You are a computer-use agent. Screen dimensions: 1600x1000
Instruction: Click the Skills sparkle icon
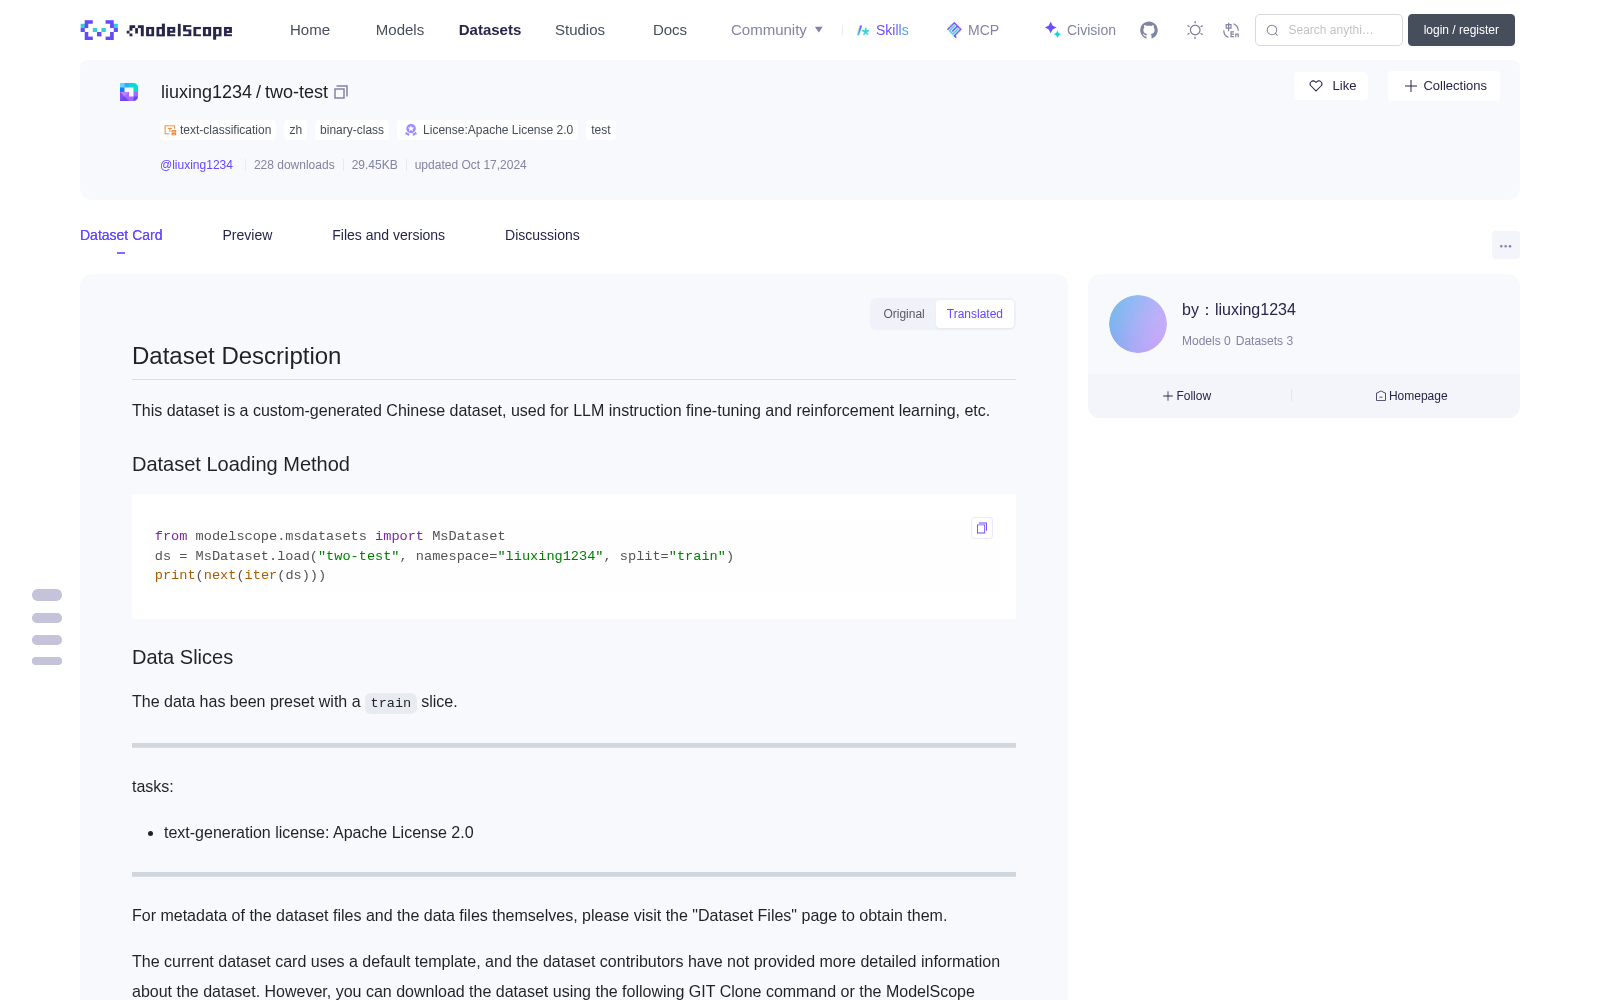coord(863,30)
